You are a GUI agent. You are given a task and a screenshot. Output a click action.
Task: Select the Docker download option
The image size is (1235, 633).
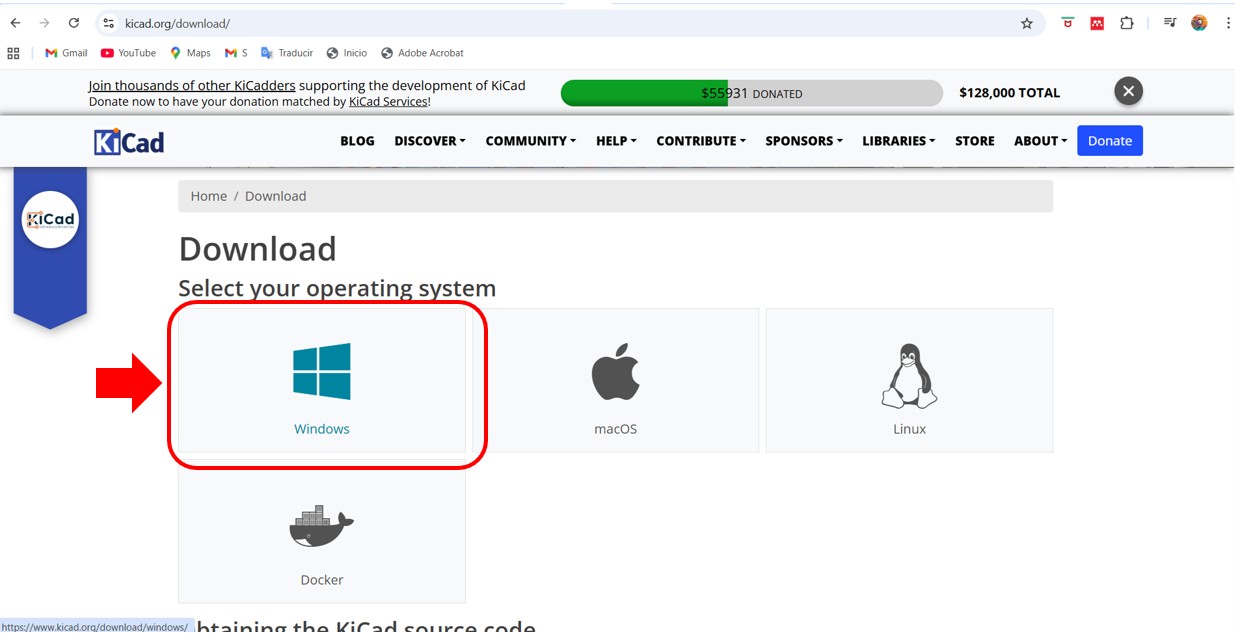[322, 531]
